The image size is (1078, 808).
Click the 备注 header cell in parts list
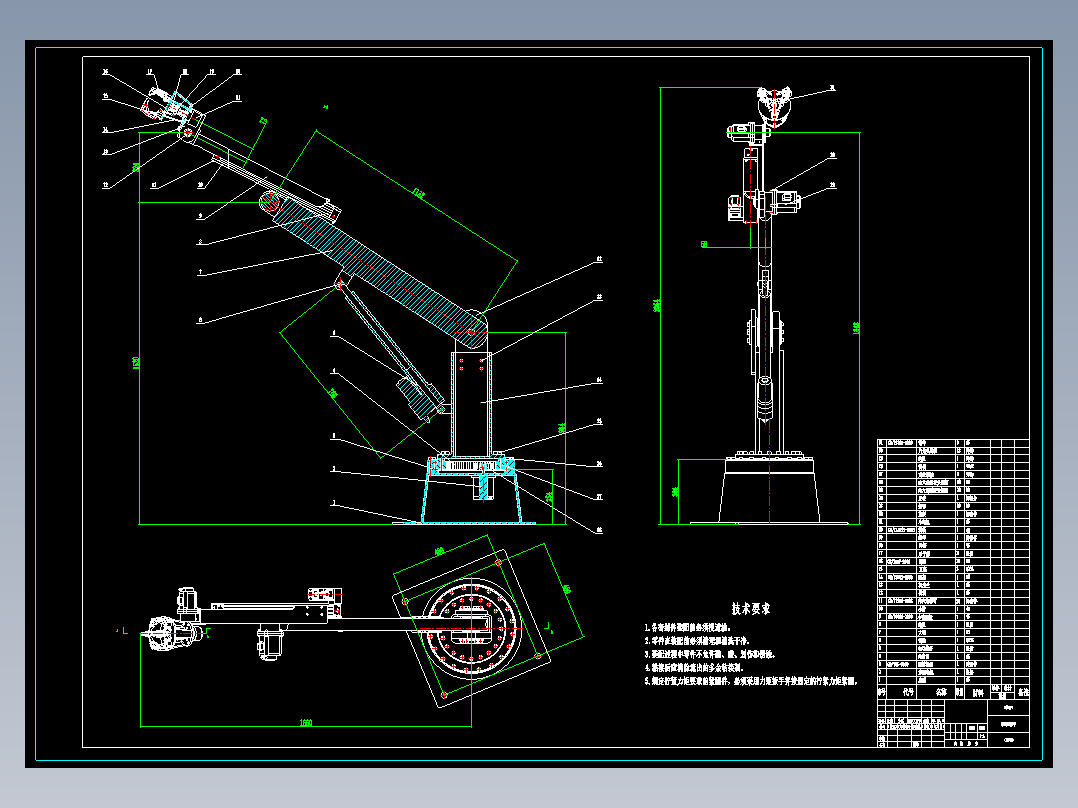(x=1022, y=692)
